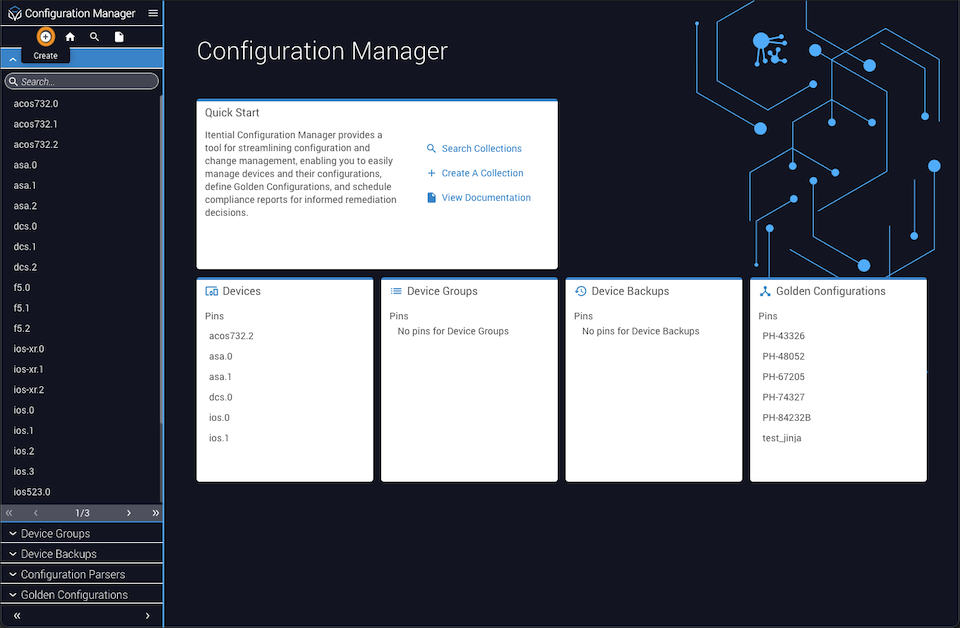The image size is (960, 628).
Task: Open the hamburger menu beside Configuration Manager
Action: pos(153,13)
